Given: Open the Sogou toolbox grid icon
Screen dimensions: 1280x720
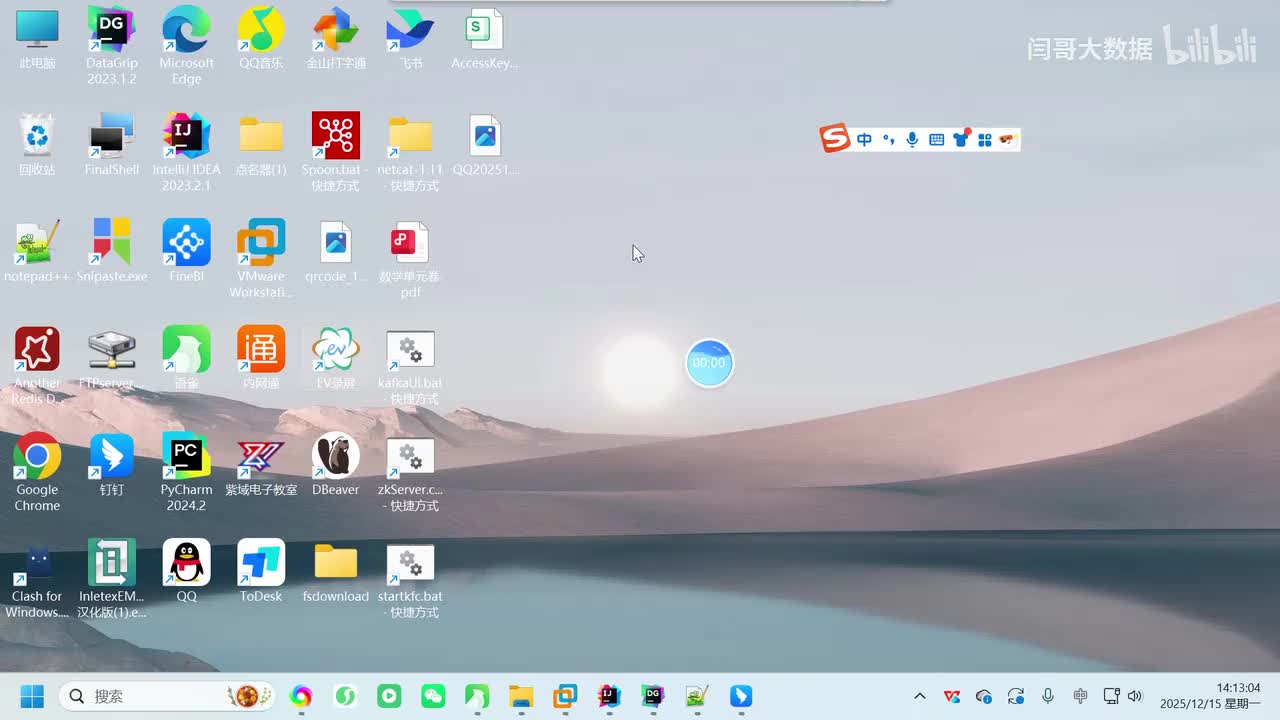Looking at the screenshot, I should click(x=985, y=140).
